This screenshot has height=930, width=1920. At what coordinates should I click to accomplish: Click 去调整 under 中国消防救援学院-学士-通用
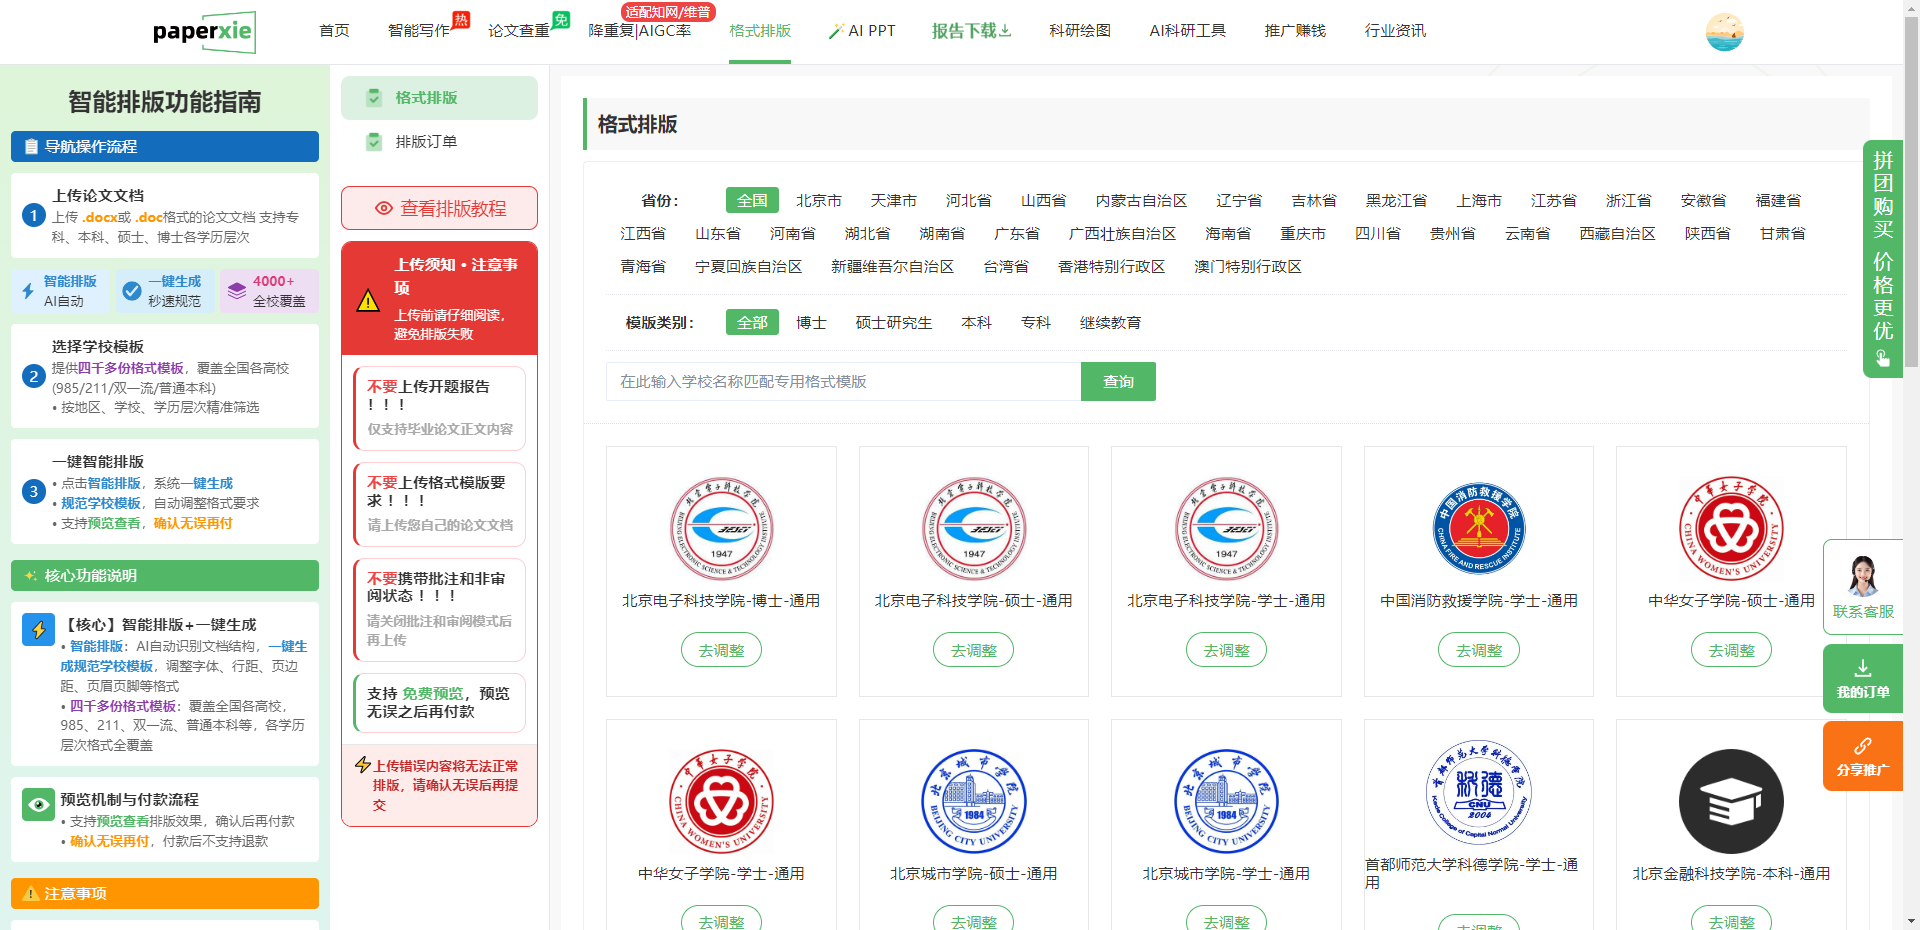1479,650
